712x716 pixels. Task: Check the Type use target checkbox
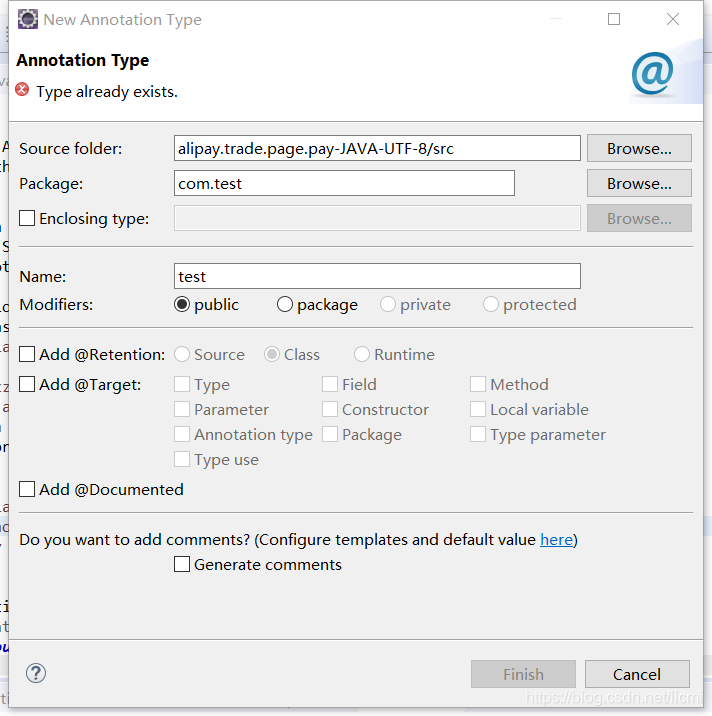182,459
